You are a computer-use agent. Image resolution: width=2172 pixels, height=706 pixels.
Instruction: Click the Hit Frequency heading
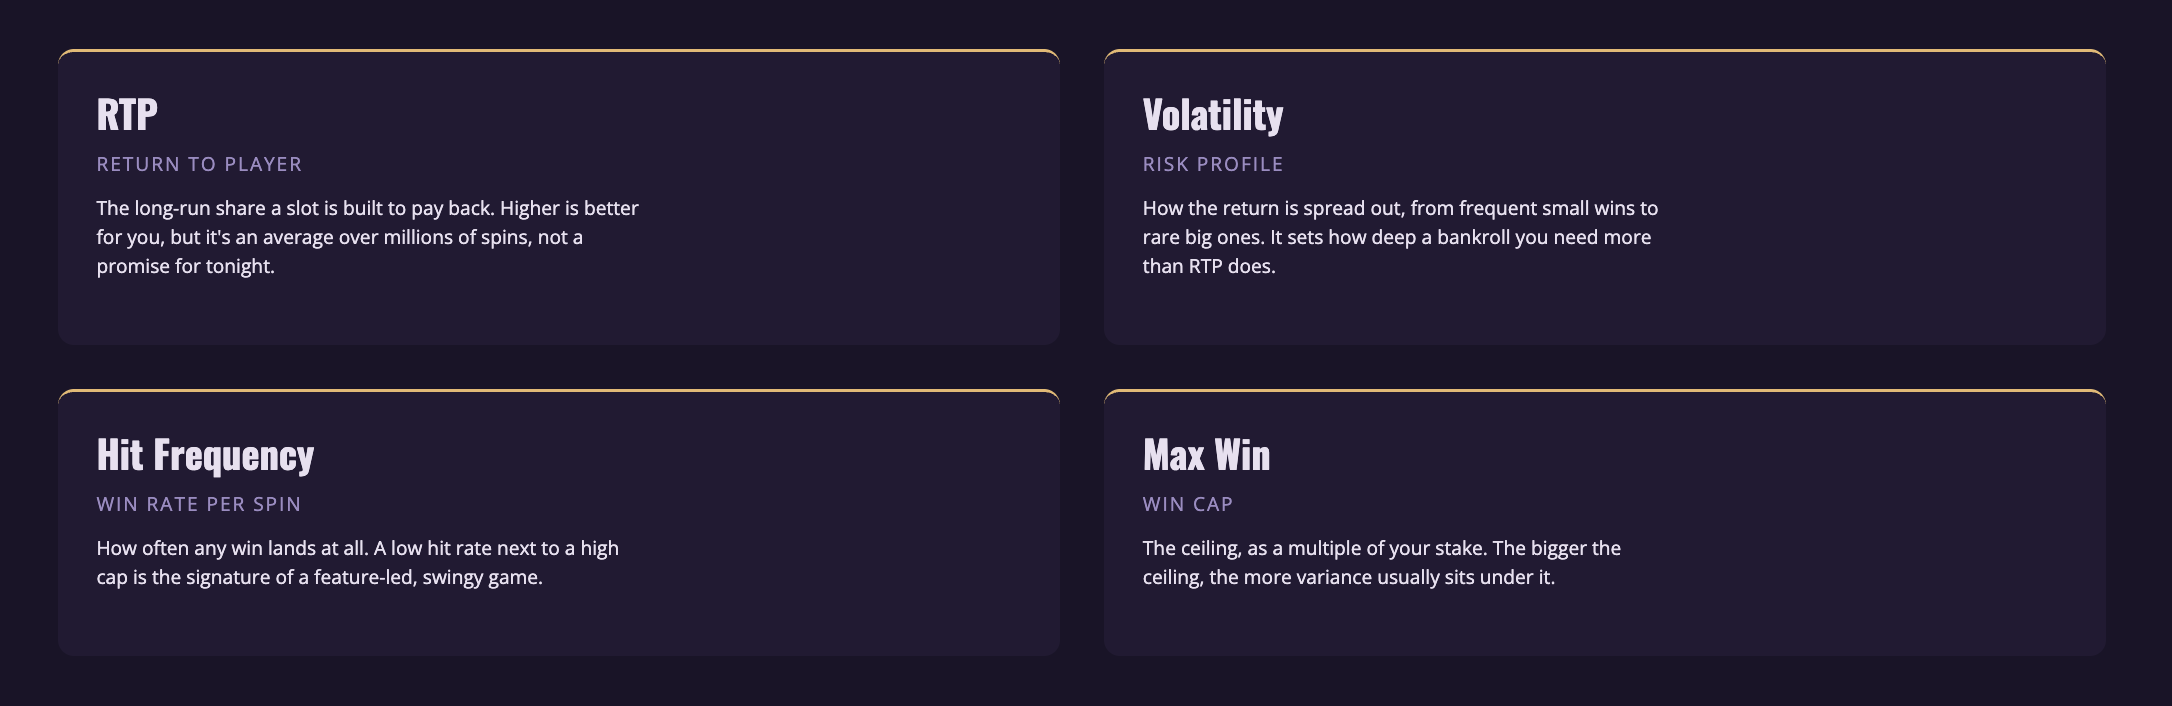pos(205,455)
